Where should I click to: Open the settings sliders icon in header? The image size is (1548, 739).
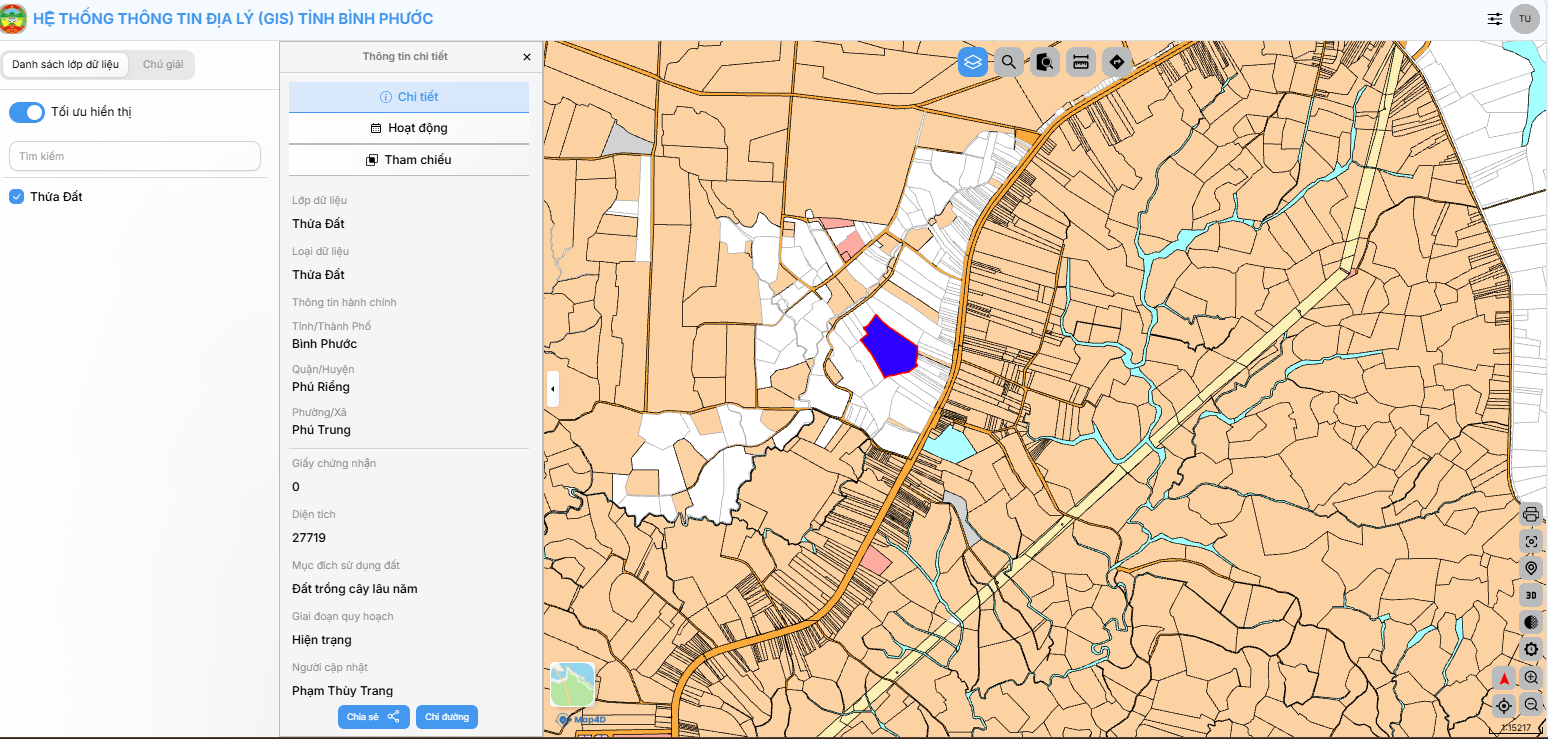pos(1495,19)
